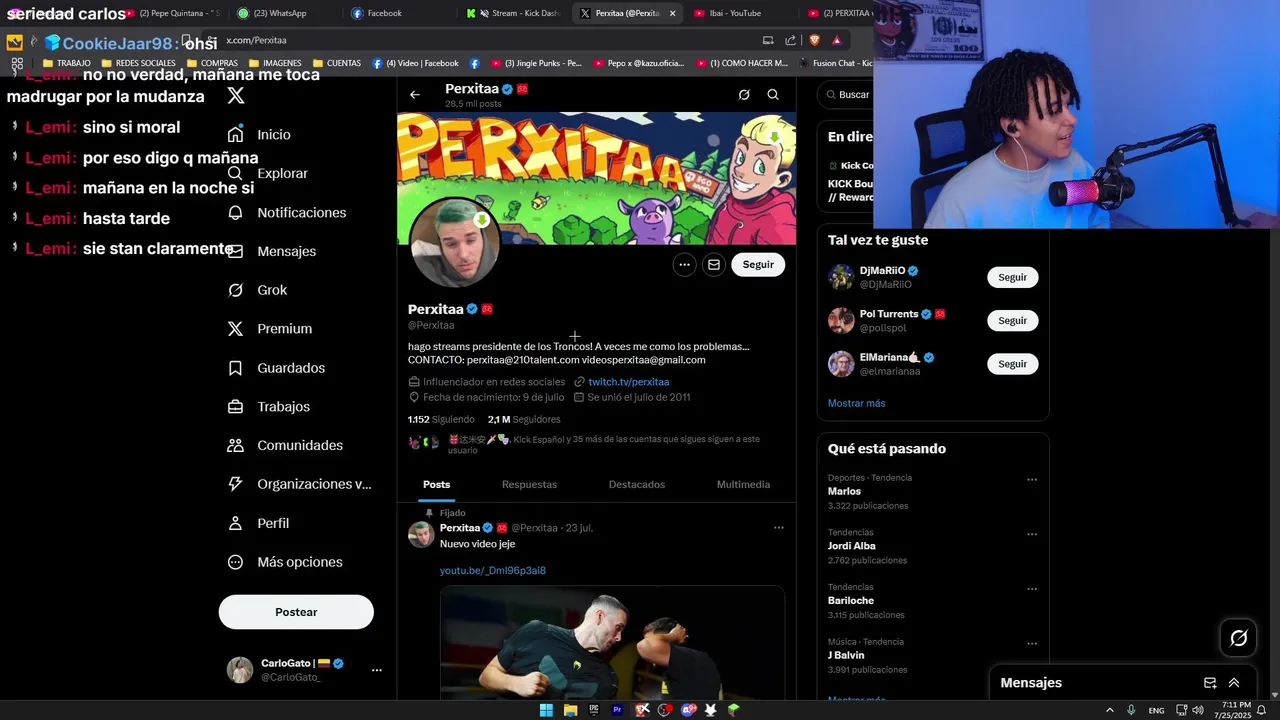Open File Explorer from taskbar
The image size is (1280, 720).
pos(570,710)
